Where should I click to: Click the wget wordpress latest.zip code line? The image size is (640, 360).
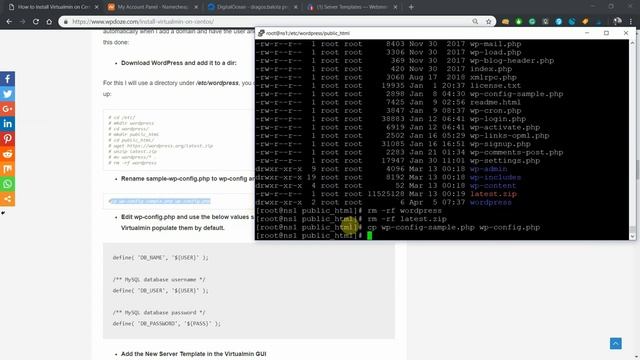(x=161, y=146)
